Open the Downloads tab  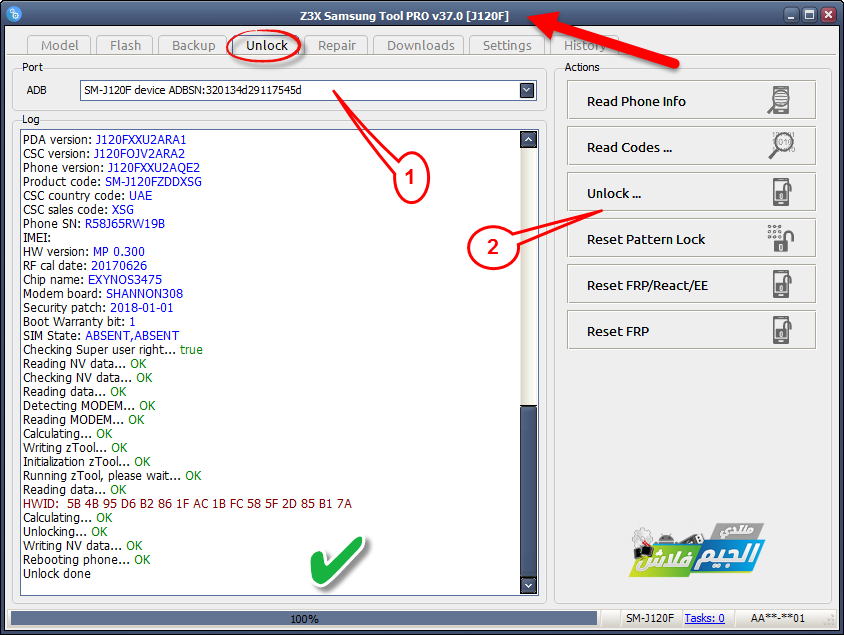pyautogui.click(x=420, y=45)
